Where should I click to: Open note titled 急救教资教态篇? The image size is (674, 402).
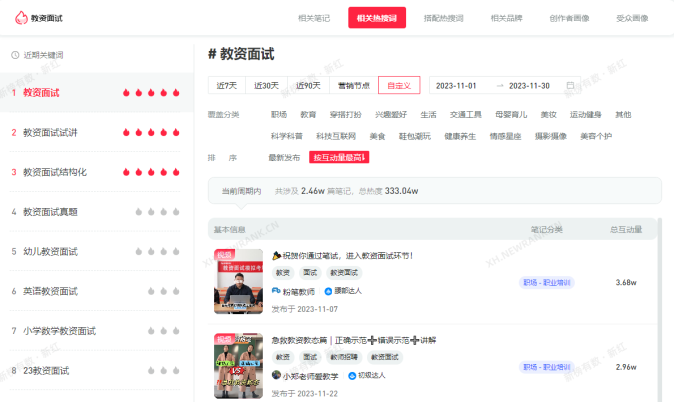[x=354, y=340]
